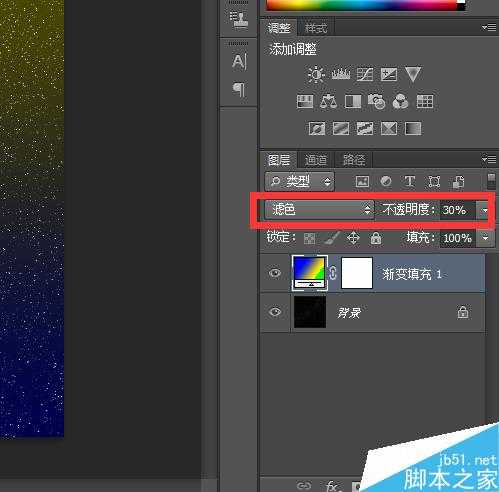This screenshot has width=499, height=492.
Task: Expand the 不透明度 opacity slider arrow
Action: [485, 210]
